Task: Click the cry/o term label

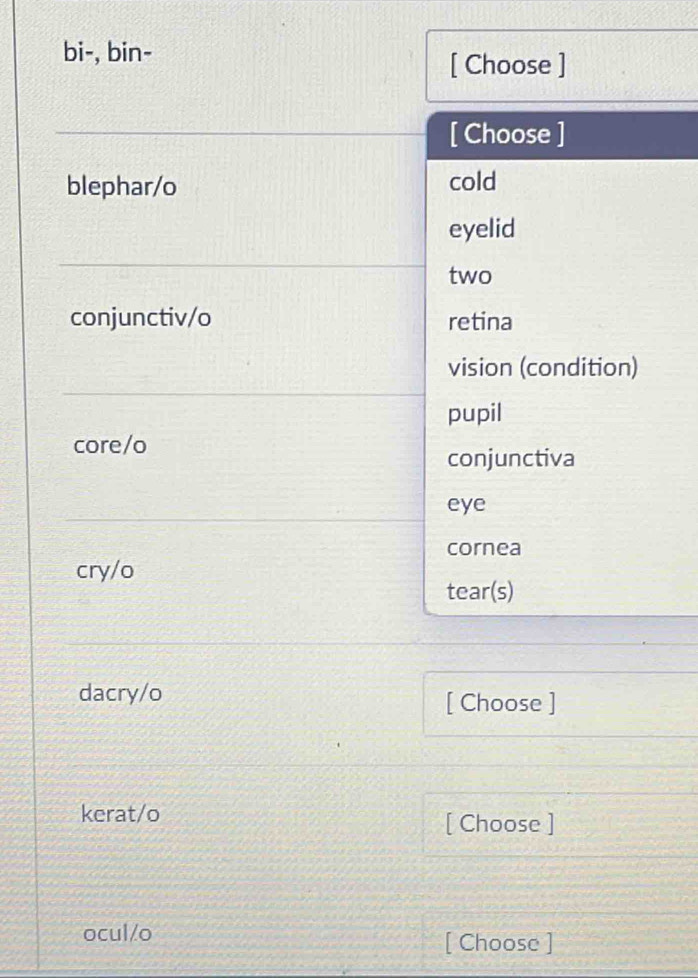Action: pyautogui.click(x=106, y=571)
